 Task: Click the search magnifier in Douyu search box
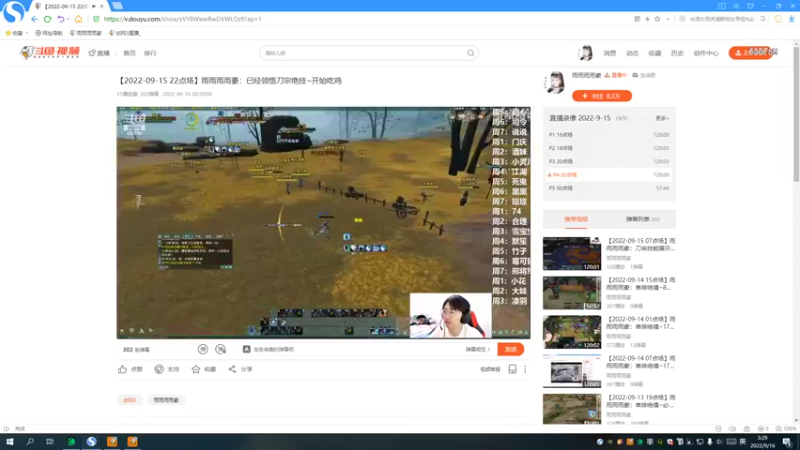[x=470, y=53]
